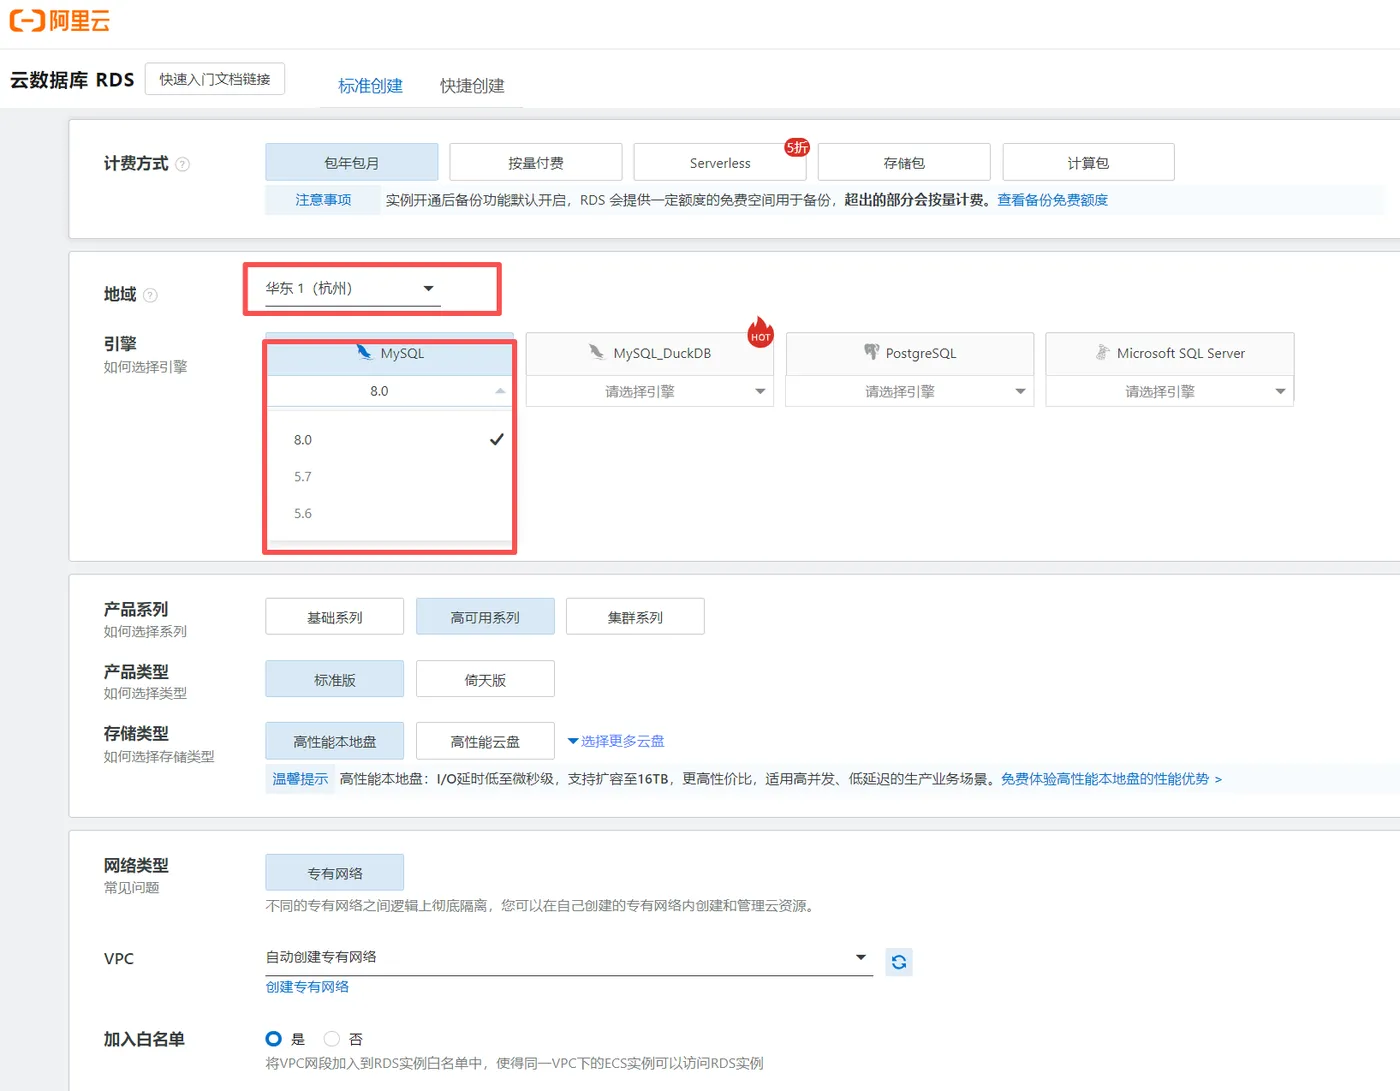Select 倚天版 product type
This screenshot has height=1091, width=1400.
485,679
